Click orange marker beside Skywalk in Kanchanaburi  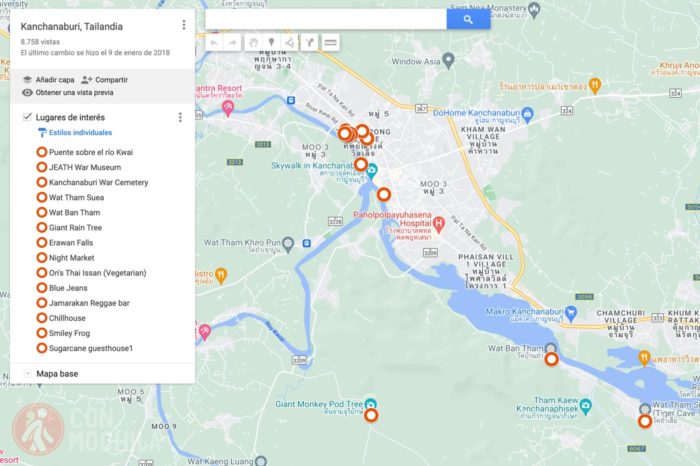pos(361,164)
